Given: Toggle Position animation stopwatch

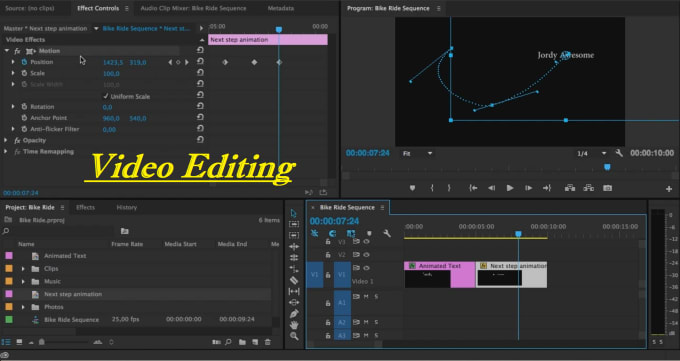Looking at the screenshot, I should click(24, 62).
